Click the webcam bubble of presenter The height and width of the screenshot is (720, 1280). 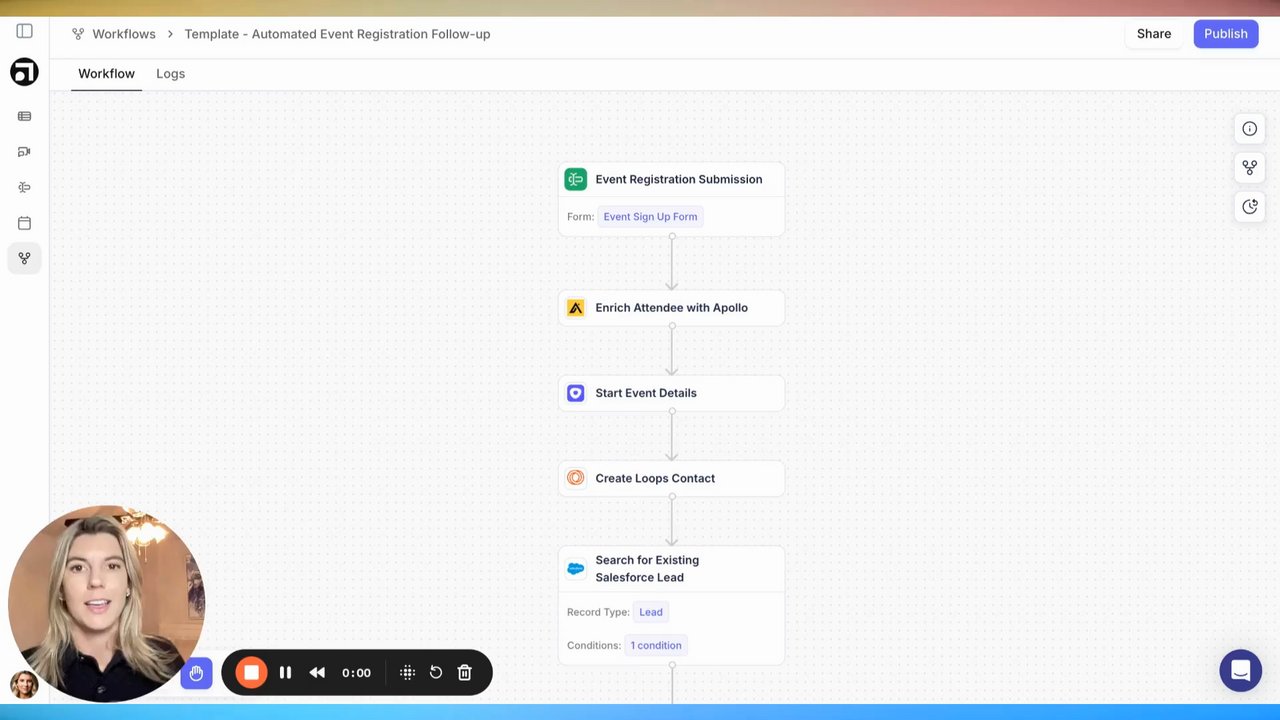[106, 603]
